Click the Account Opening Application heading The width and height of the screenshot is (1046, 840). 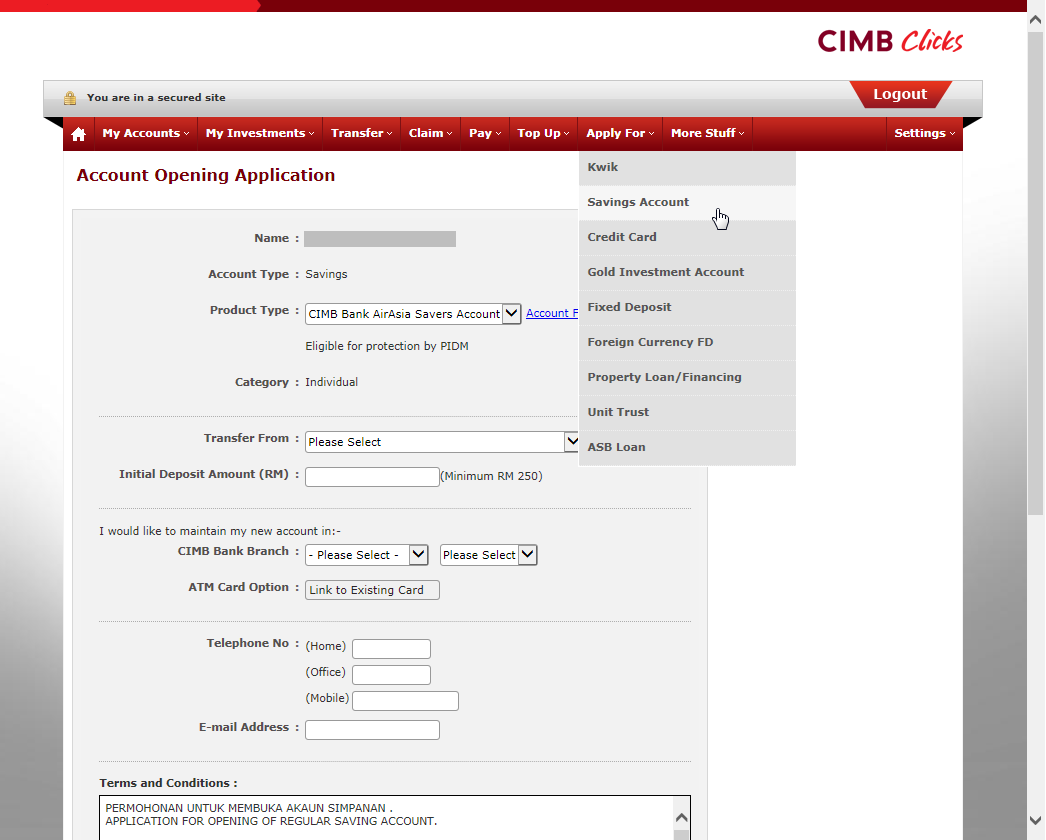point(205,175)
